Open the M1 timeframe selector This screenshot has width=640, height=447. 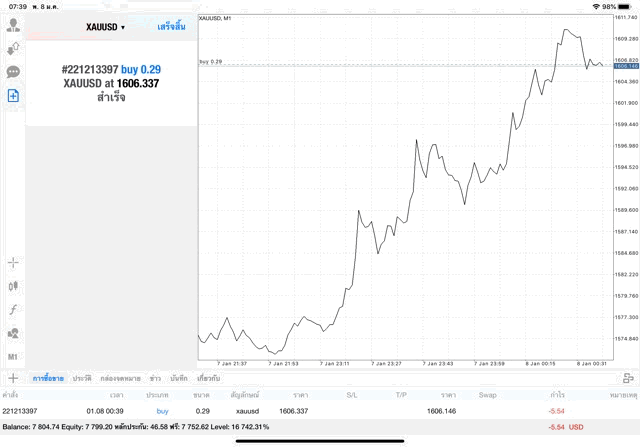13,357
